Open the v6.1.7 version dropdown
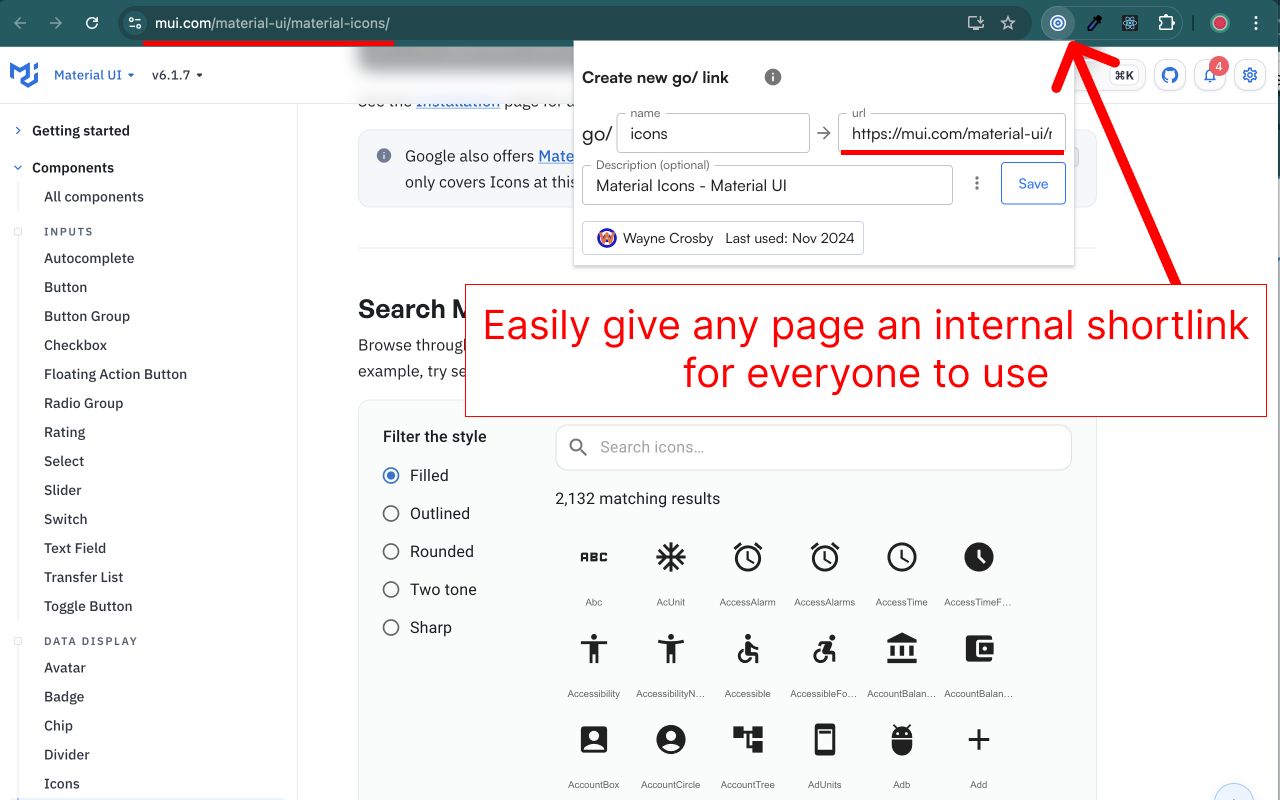 pos(177,75)
